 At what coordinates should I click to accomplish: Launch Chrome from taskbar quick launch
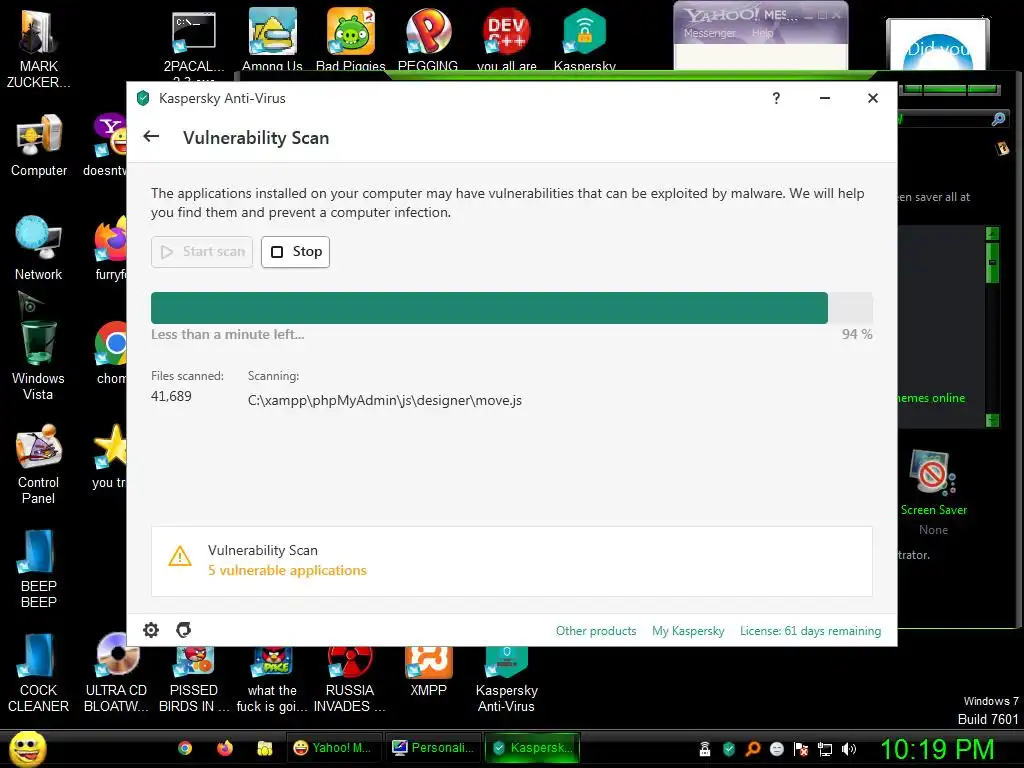coord(185,748)
